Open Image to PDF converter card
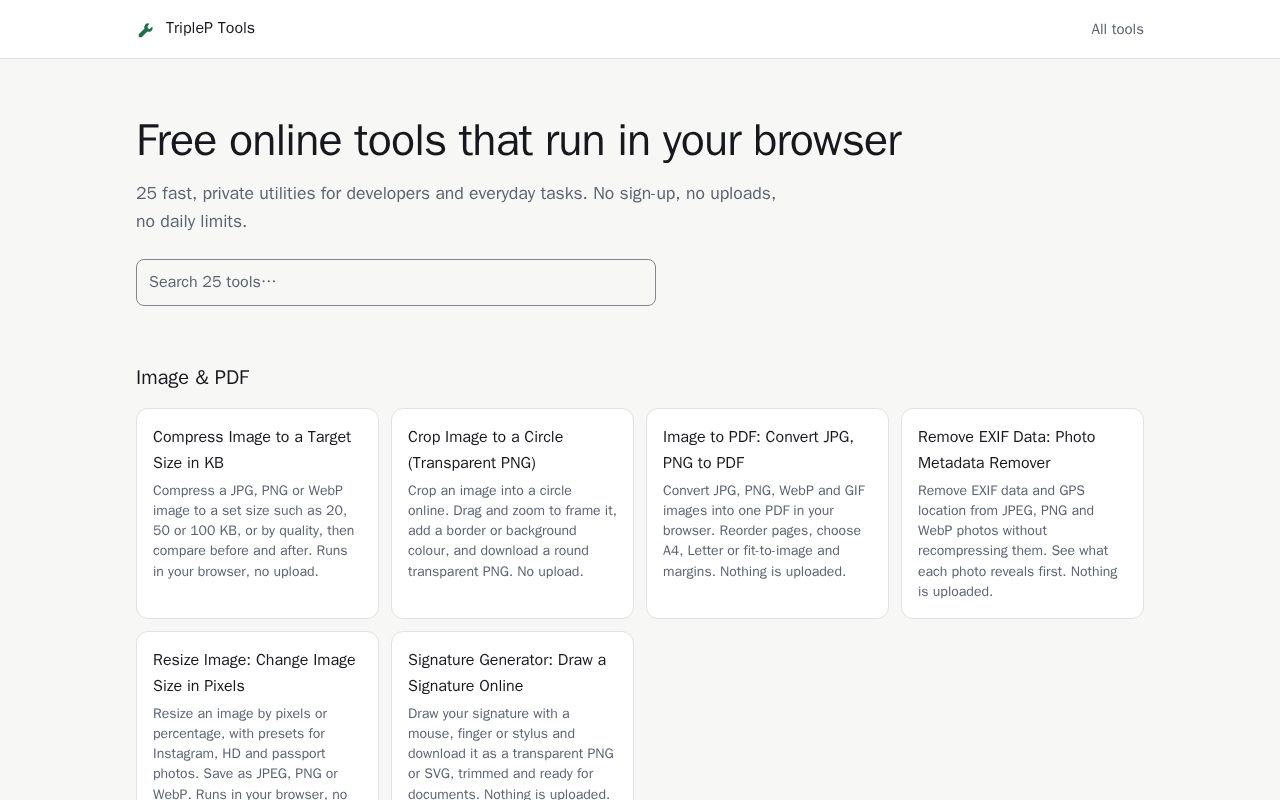 click(767, 513)
